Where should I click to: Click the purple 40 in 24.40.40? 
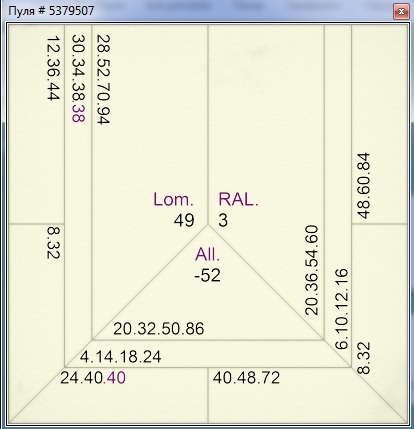[116, 378]
